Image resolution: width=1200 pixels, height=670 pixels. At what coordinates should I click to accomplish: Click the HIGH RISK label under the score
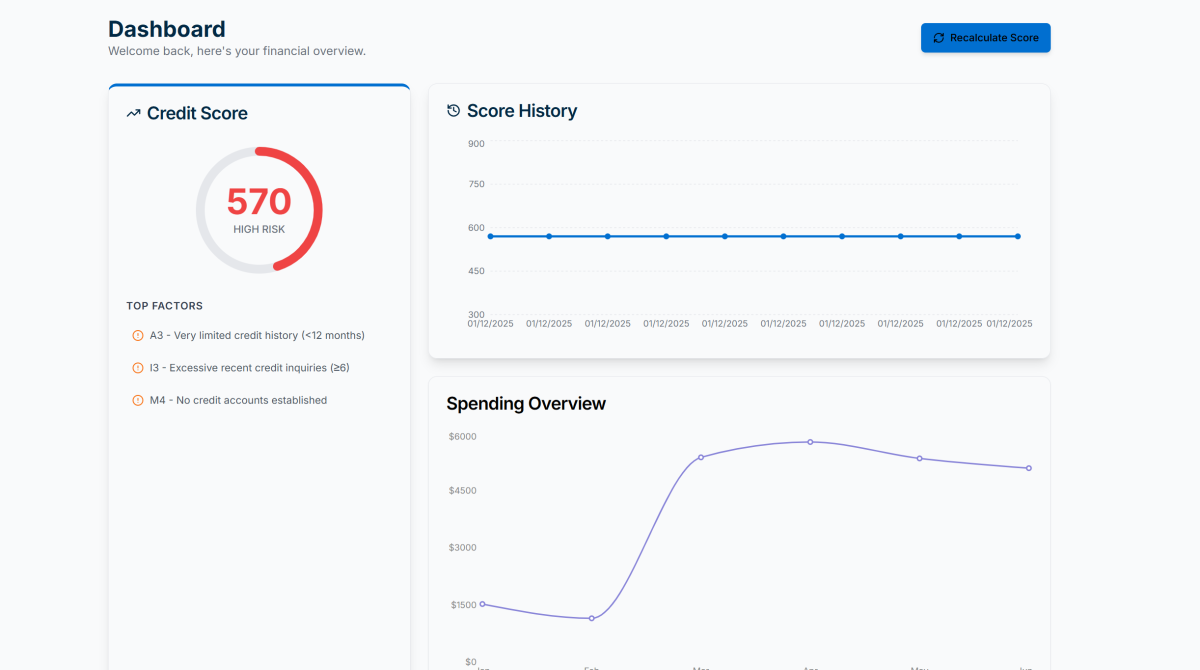point(259,230)
